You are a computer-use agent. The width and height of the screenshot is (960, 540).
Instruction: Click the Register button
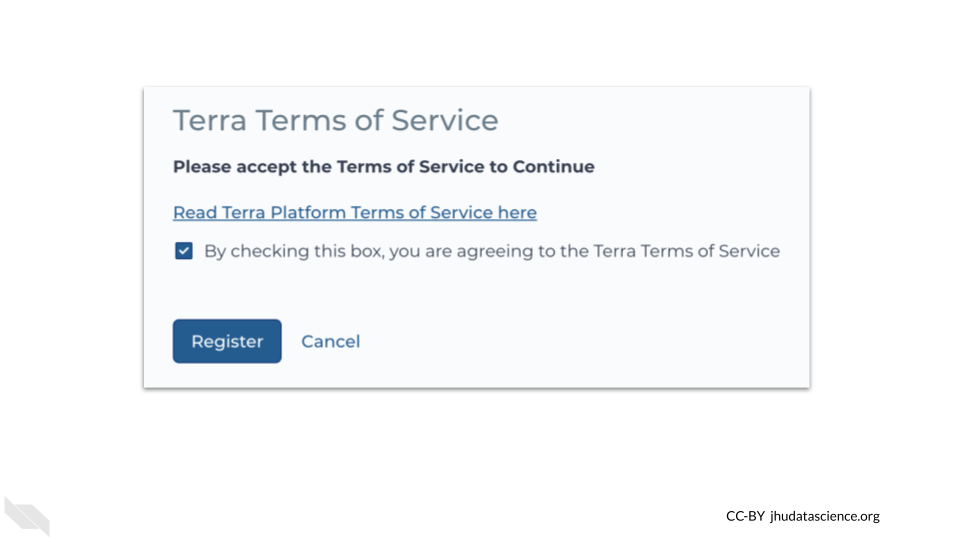[x=227, y=341]
